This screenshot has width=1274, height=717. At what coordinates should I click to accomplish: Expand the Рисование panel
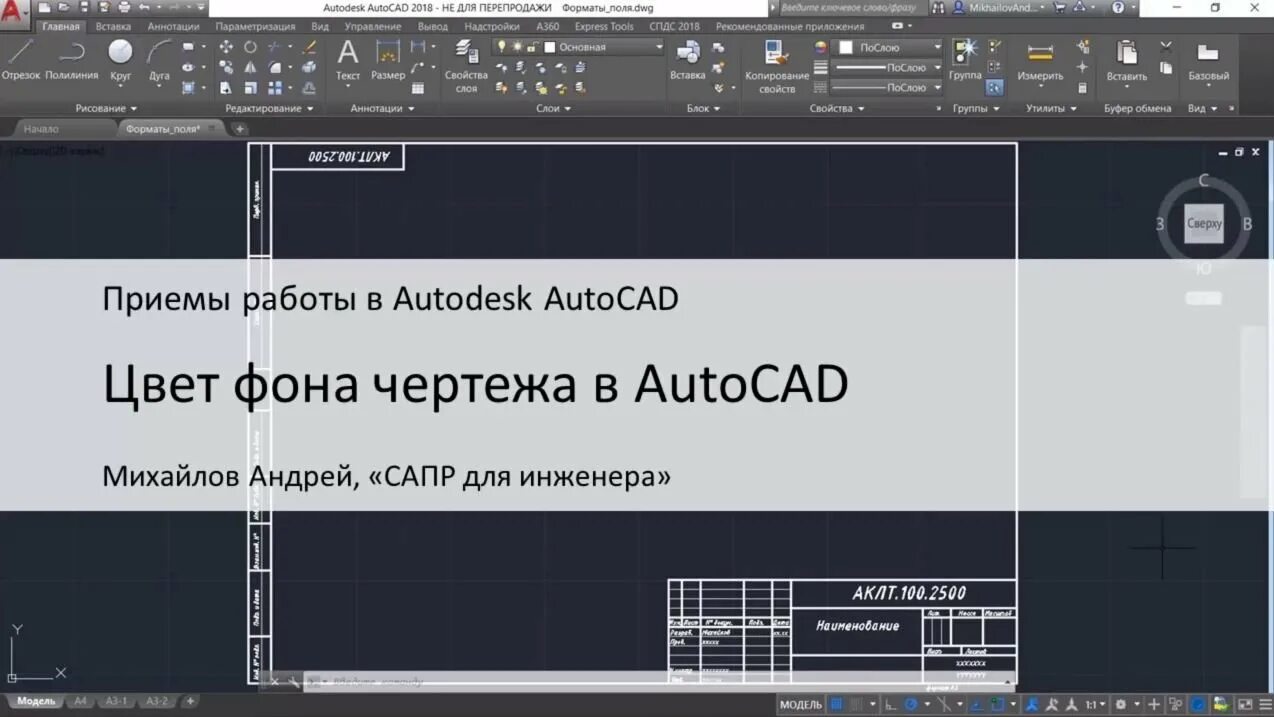106,108
